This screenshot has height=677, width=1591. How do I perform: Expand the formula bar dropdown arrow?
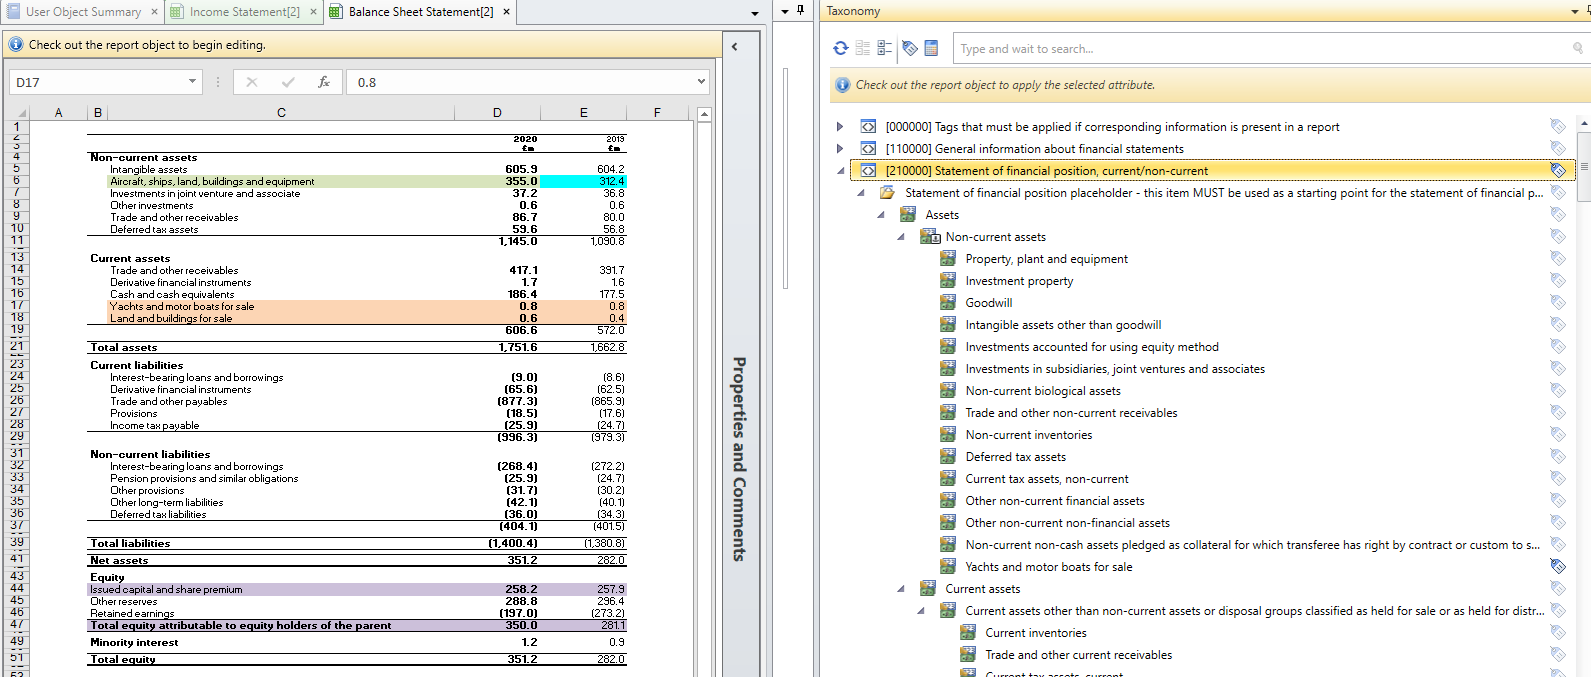coord(701,82)
